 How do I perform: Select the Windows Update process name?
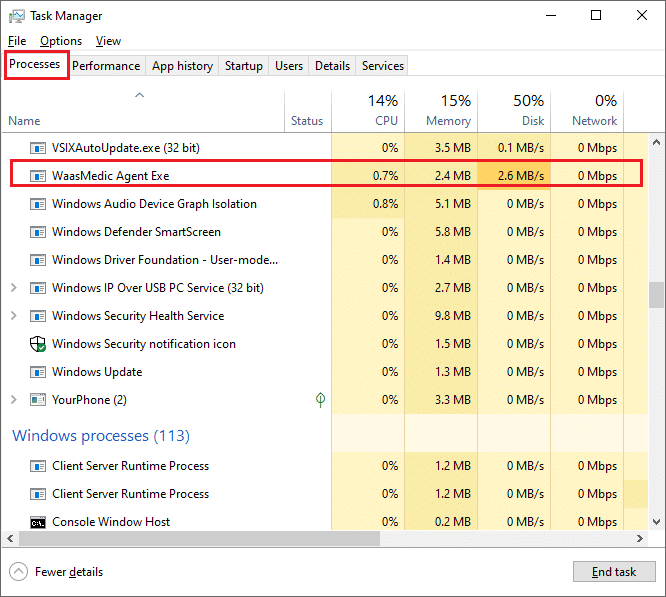(x=97, y=372)
